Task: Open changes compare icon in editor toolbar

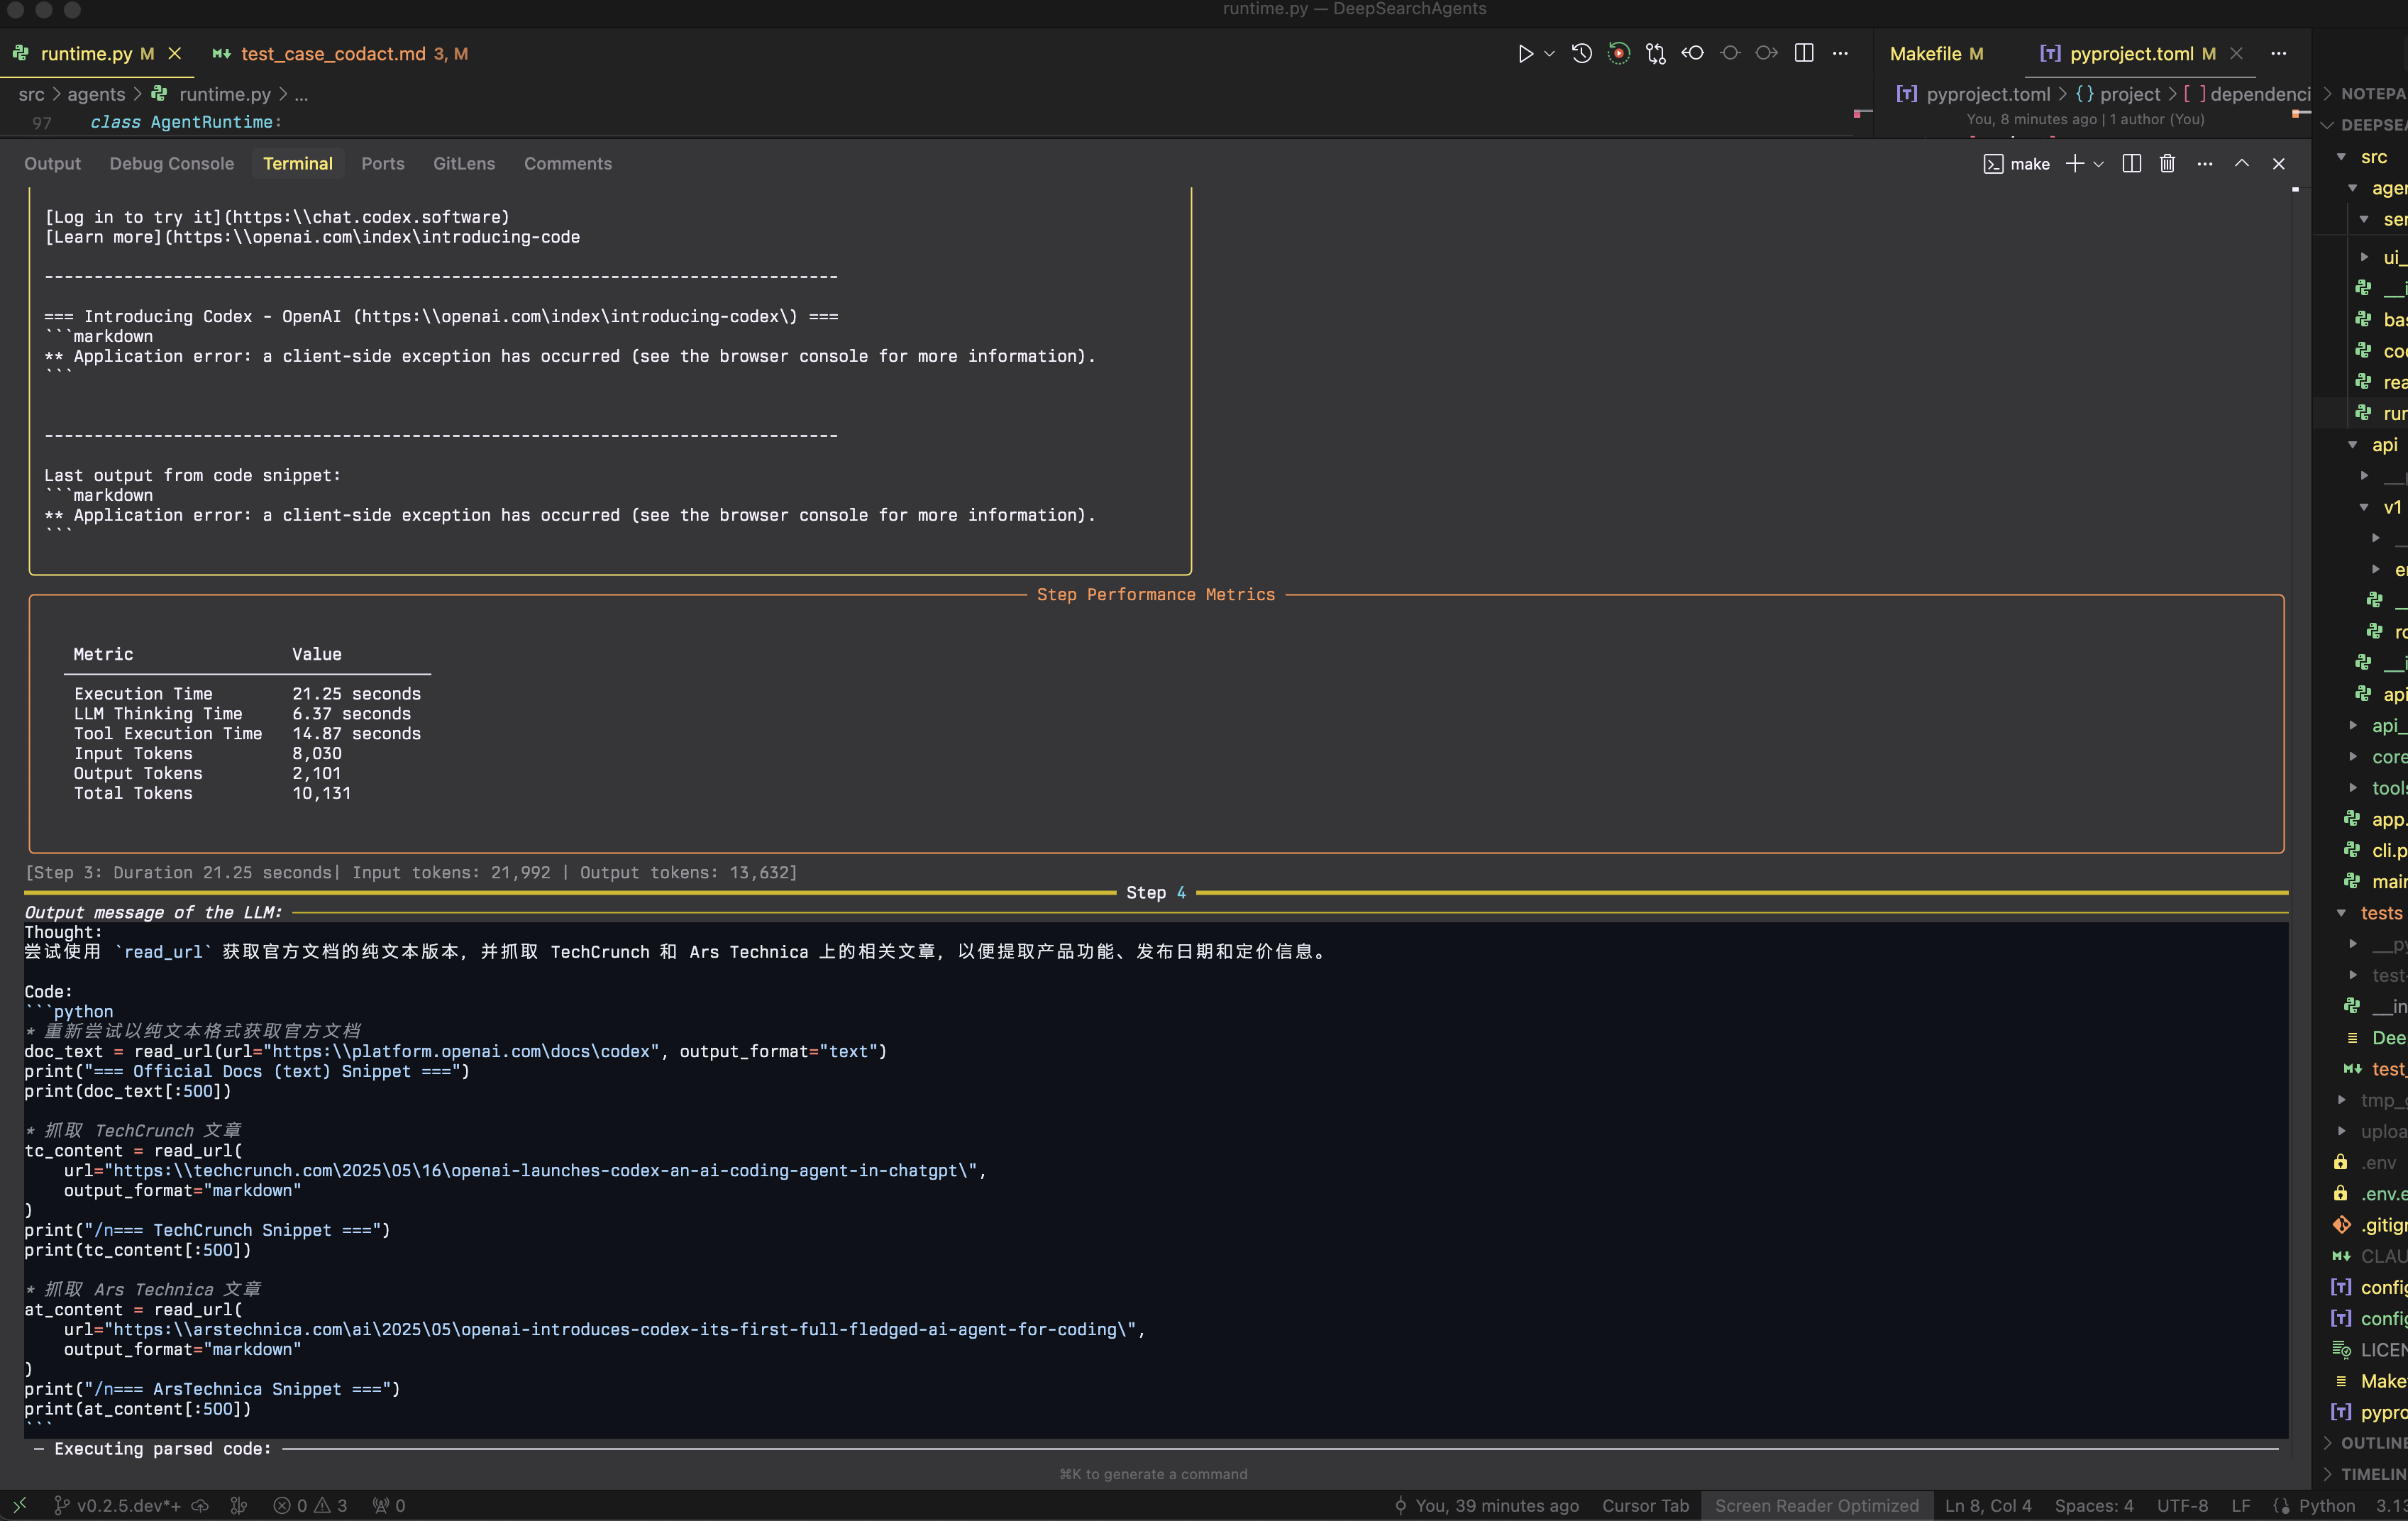Action: [1656, 54]
